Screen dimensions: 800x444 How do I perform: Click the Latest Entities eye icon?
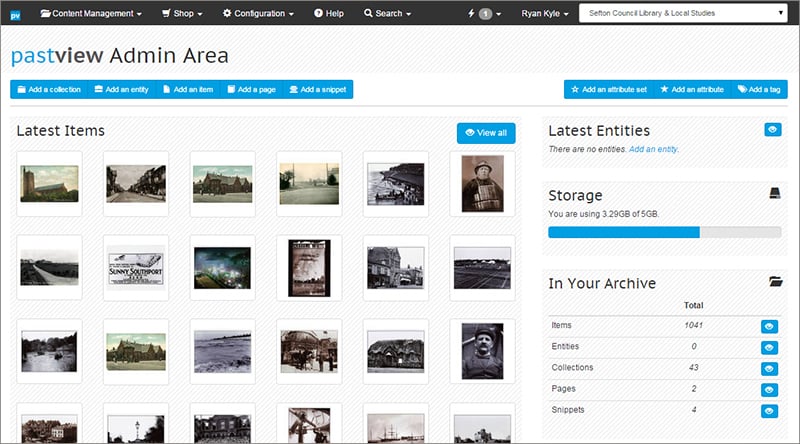click(x=772, y=130)
